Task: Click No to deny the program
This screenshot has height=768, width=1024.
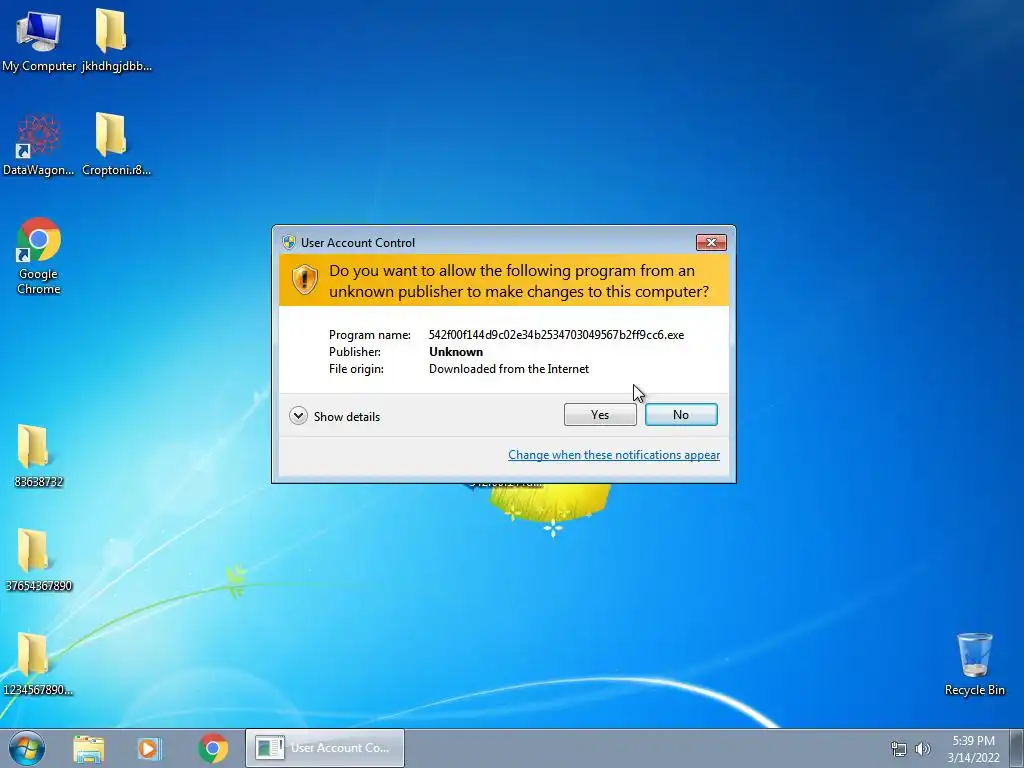Action: pyautogui.click(x=681, y=415)
